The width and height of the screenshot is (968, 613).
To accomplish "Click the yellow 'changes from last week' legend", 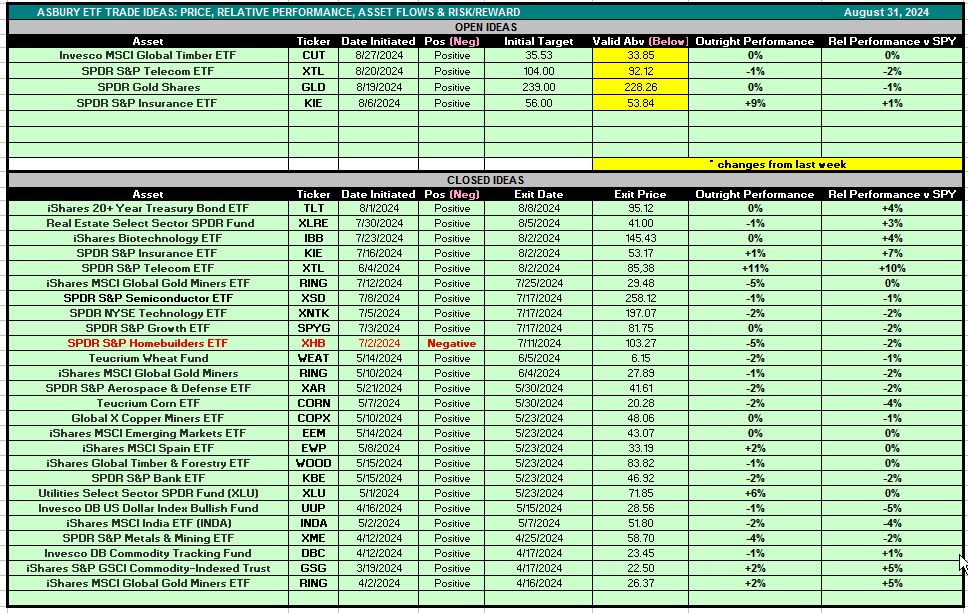I will [x=777, y=164].
